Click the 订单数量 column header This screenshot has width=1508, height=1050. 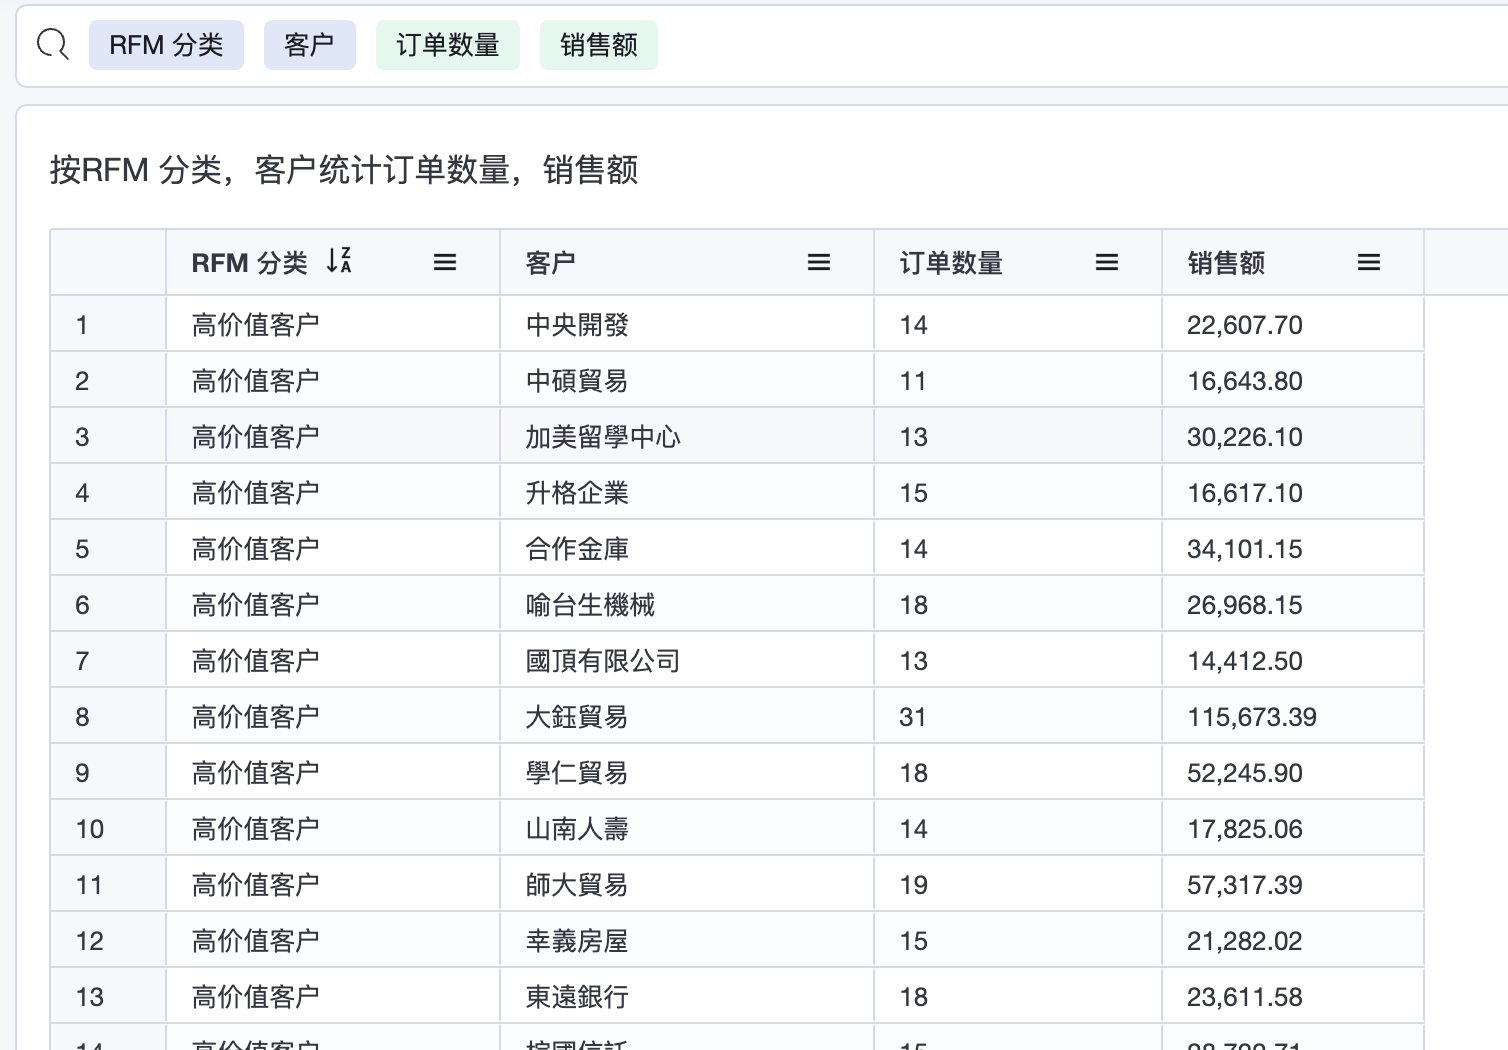(951, 263)
